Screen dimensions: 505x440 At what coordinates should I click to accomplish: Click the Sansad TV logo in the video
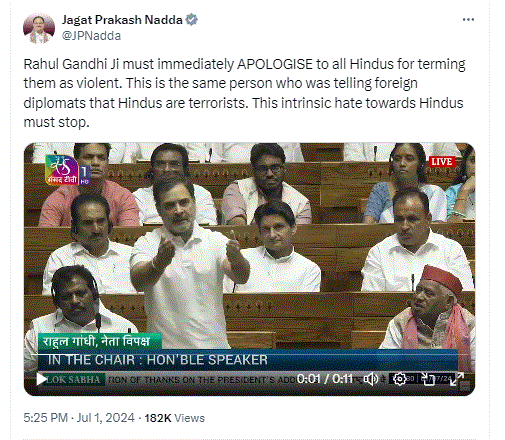point(68,170)
